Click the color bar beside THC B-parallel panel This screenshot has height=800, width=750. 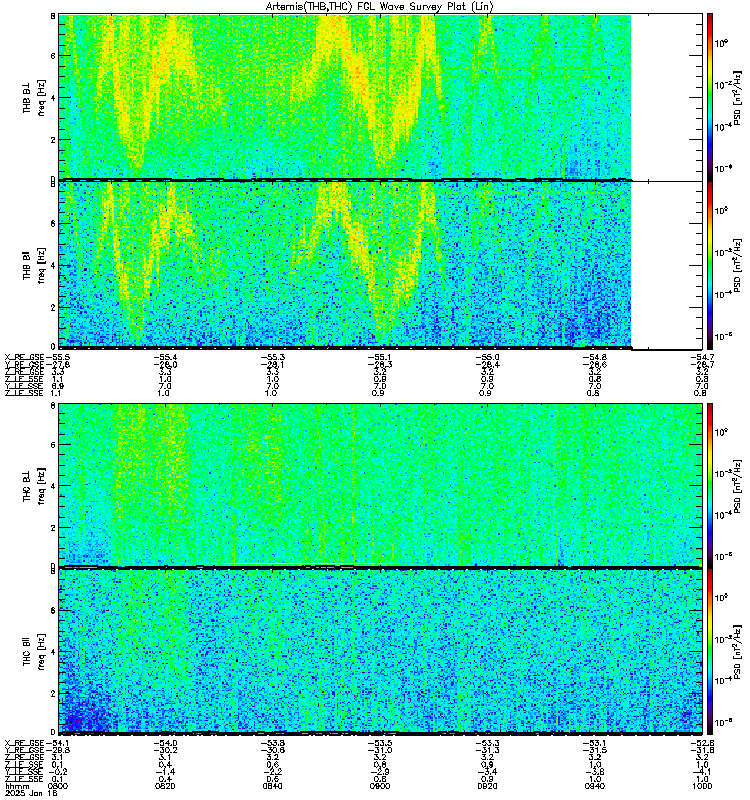(710, 651)
